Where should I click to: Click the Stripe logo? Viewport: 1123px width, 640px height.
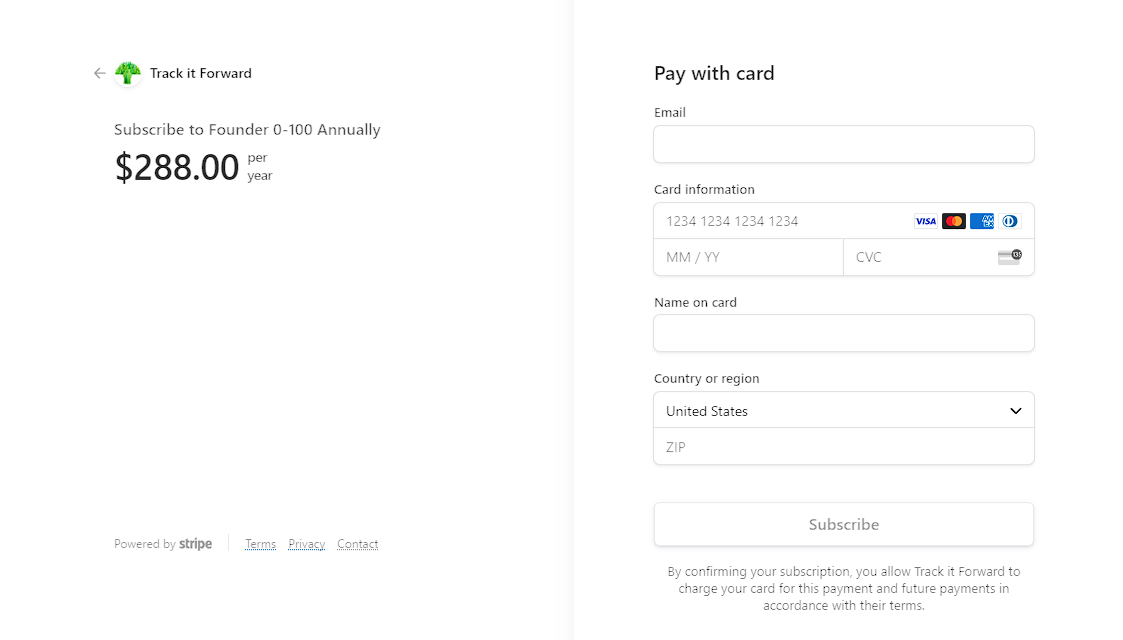195,544
